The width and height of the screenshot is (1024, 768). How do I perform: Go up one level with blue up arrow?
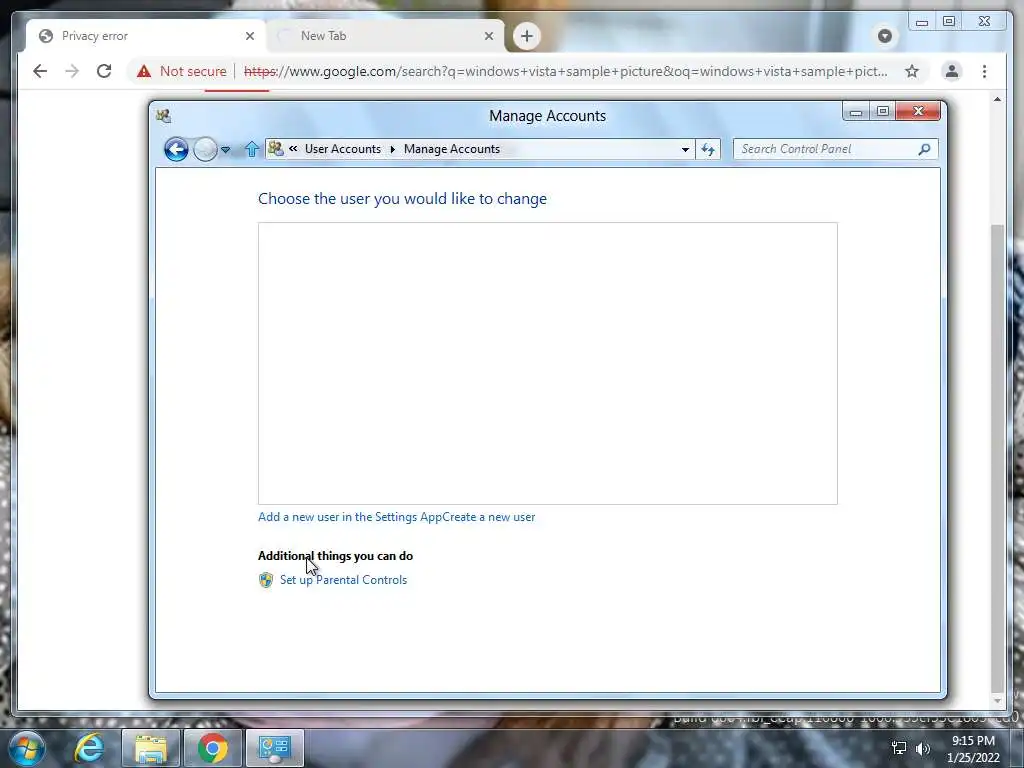coord(252,150)
